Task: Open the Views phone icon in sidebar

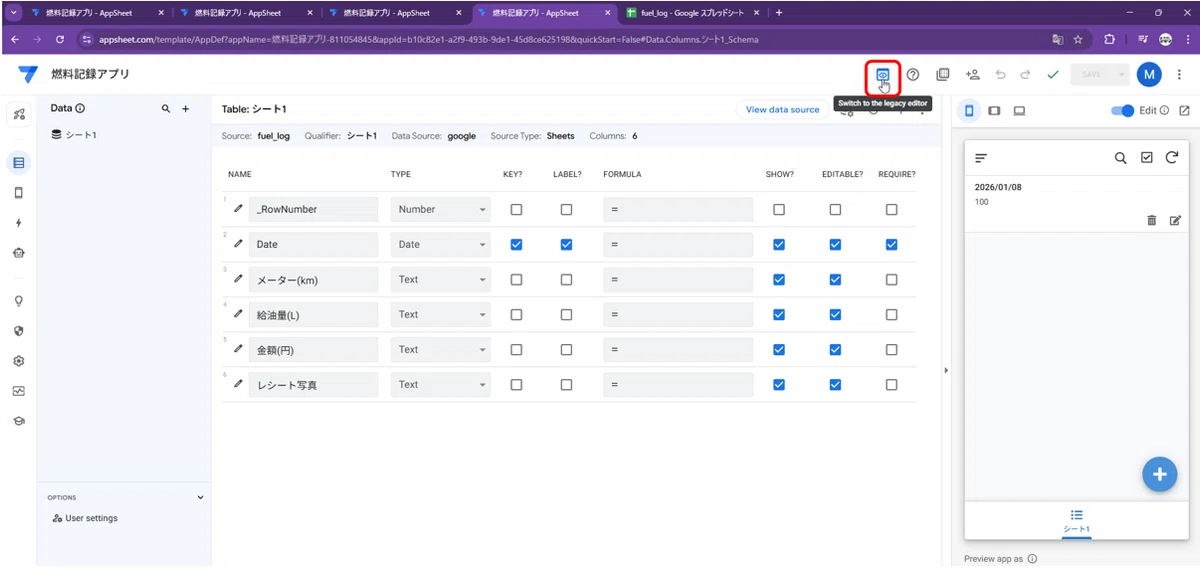Action: (19, 193)
